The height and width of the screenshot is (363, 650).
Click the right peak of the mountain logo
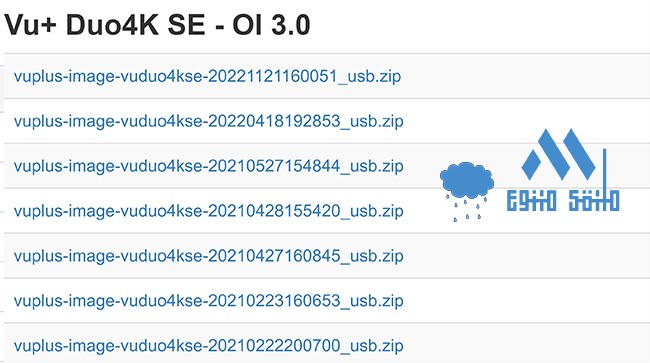click(579, 154)
